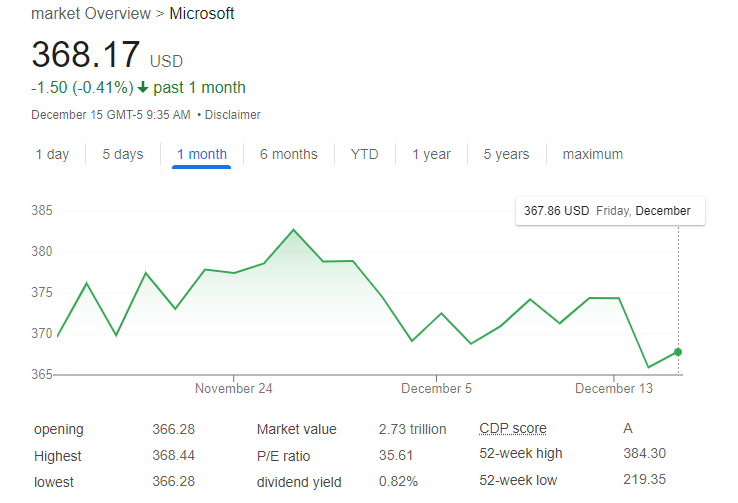Image resolution: width=738 pixels, height=503 pixels.
Task: Switch to the 1 year tab
Action: 431,154
